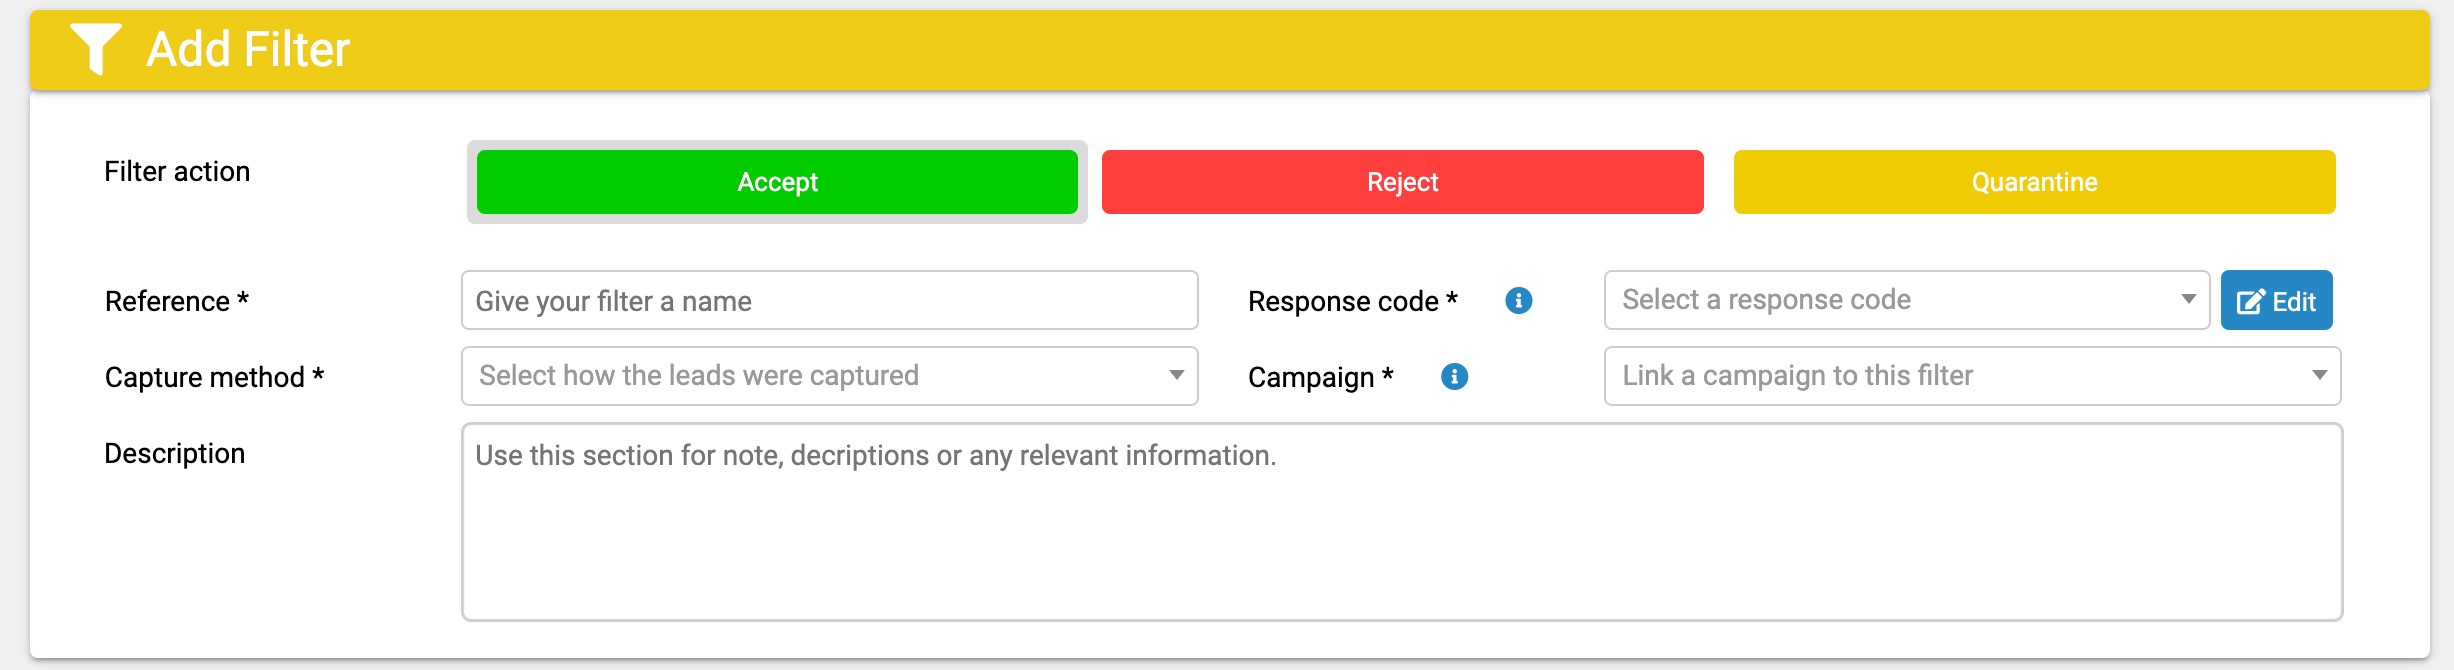
Task: Select the Accept filter action
Action: coord(777,182)
